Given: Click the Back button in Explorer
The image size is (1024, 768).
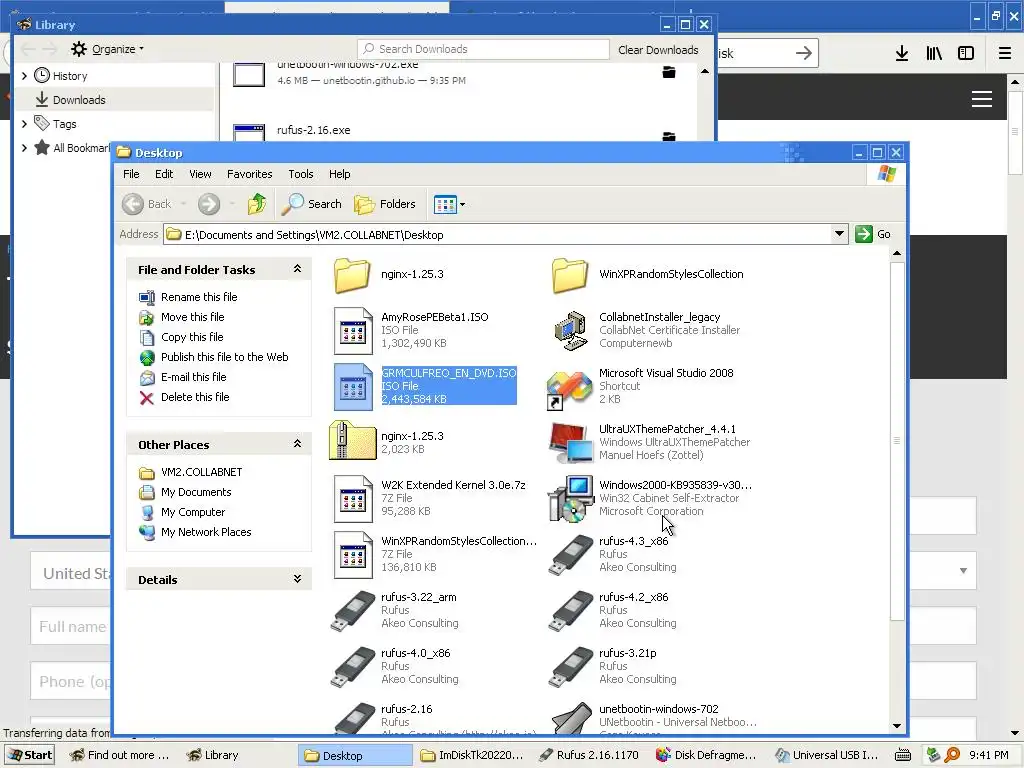Looking at the screenshot, I should click(x=147, y=204).
